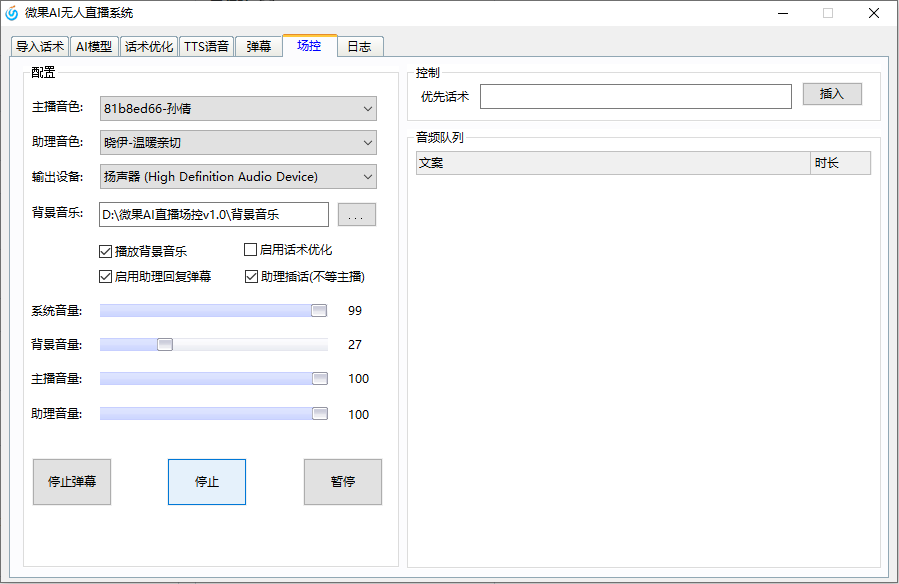The image size is (899, 584).
Task: Click the 优先话术 text input field
Action: pyautogui.click(x=636, y=96)
